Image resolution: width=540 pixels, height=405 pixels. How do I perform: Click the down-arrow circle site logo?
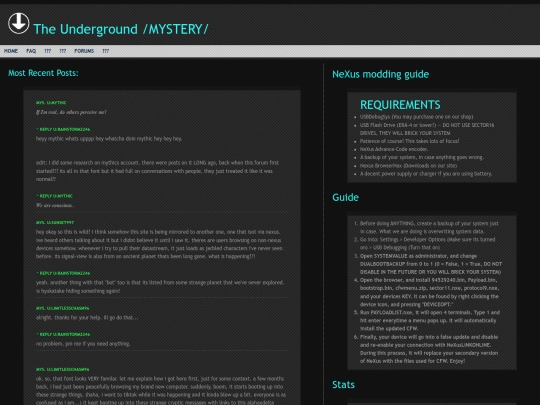[x=19, y=23]
